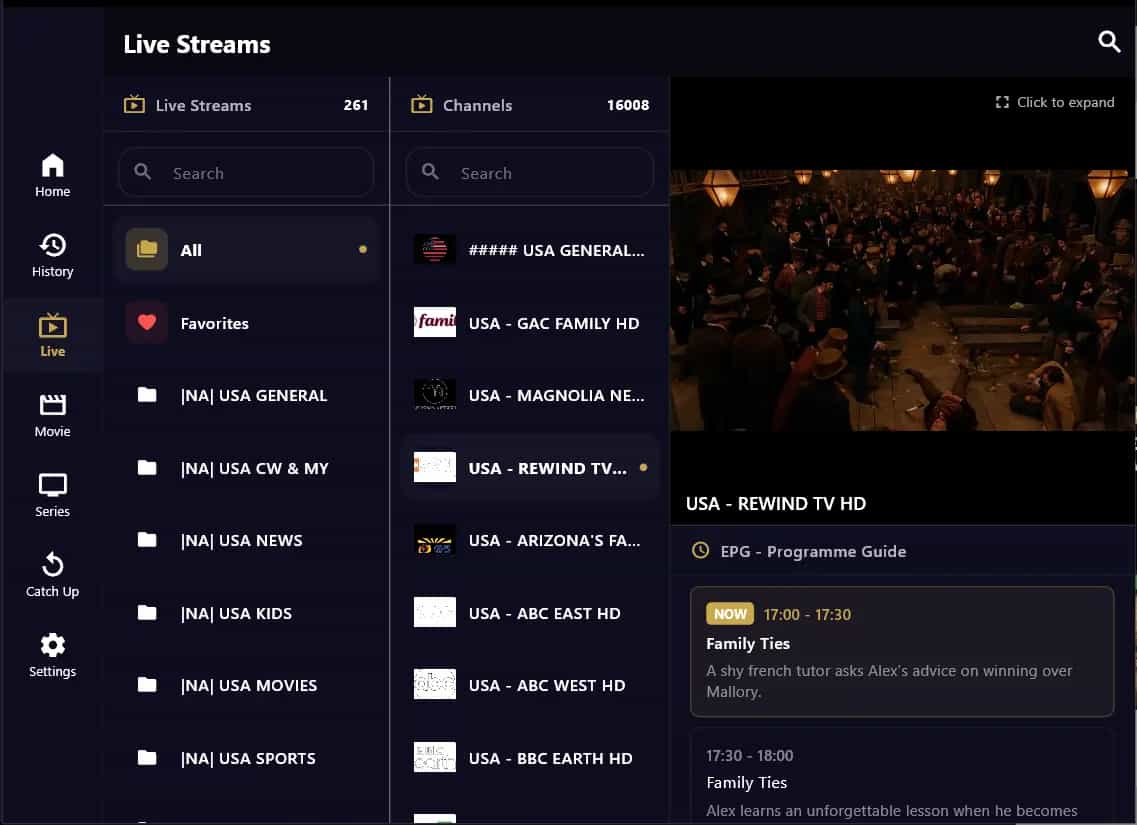
Task: Play the USA - MAGNOLIA NE... channel
Action: click(530, 395)
